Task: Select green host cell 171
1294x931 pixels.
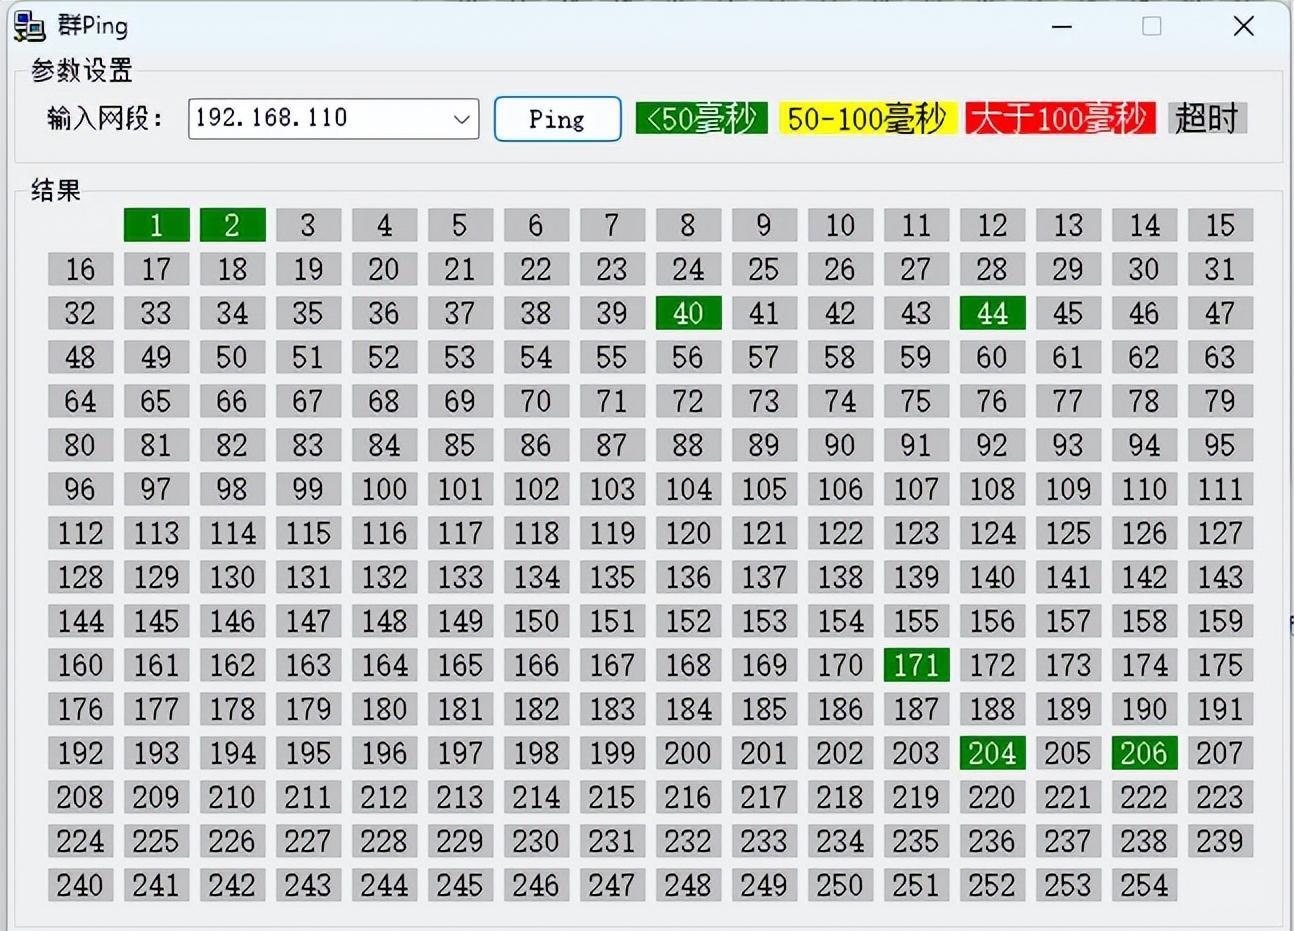Action: [917, 665]
